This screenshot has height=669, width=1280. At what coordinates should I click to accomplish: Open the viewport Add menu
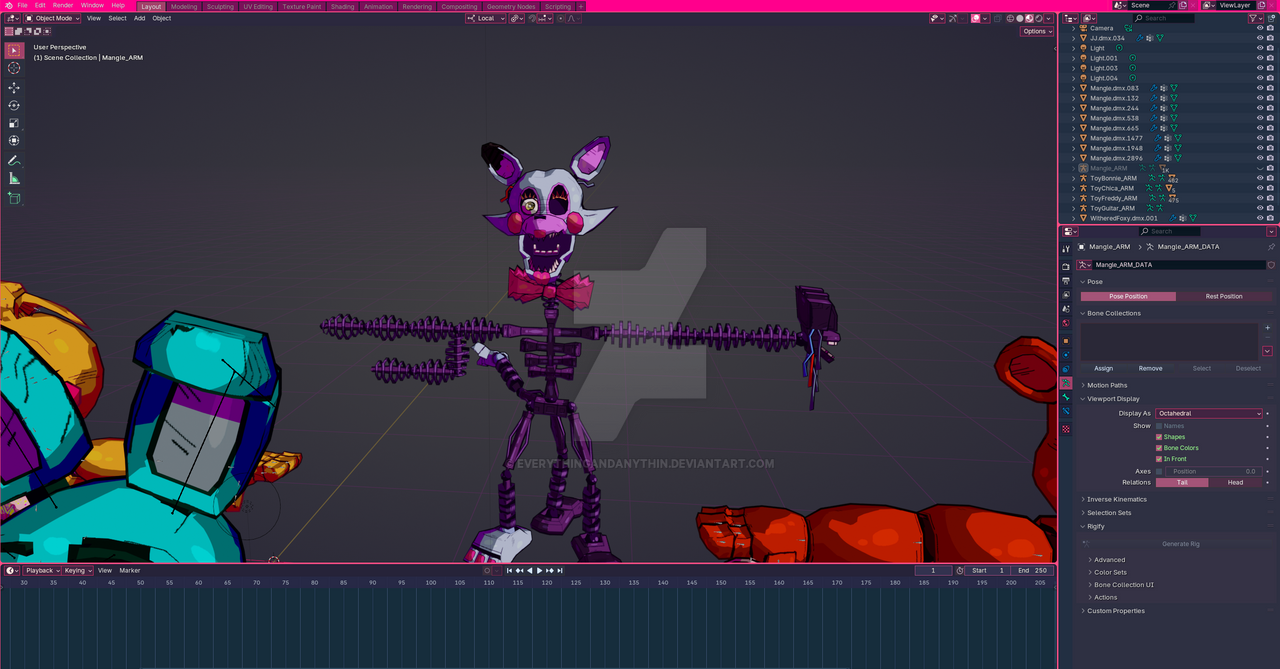pyautogui.click(x=139, y=18)
